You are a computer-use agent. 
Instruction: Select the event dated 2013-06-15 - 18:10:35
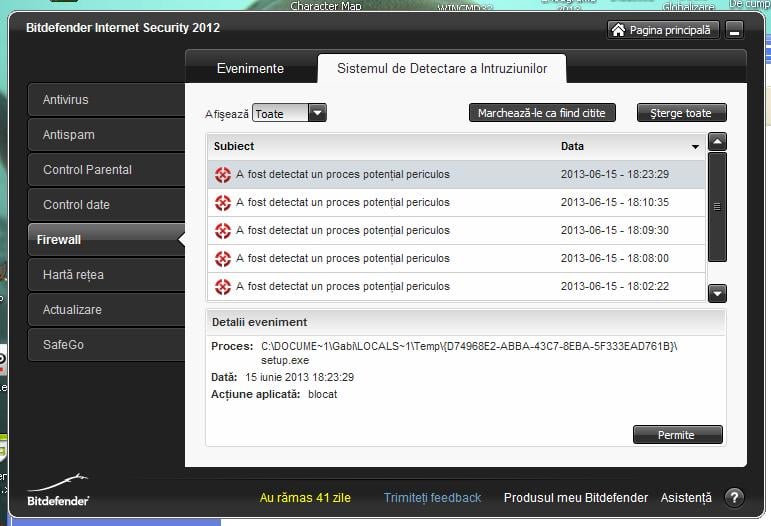pos(456,203)
